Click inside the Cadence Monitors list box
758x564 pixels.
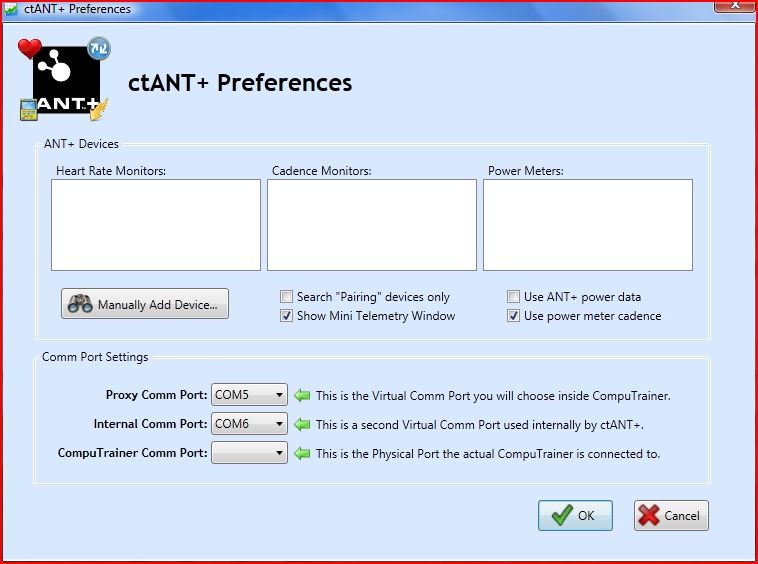point(372,225)
